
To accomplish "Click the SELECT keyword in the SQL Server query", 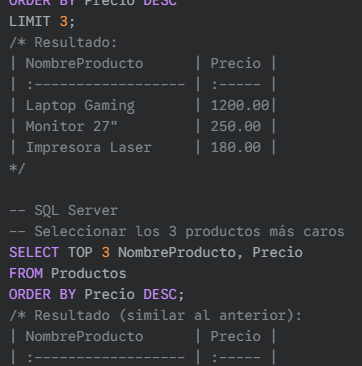I will (34, 252).
